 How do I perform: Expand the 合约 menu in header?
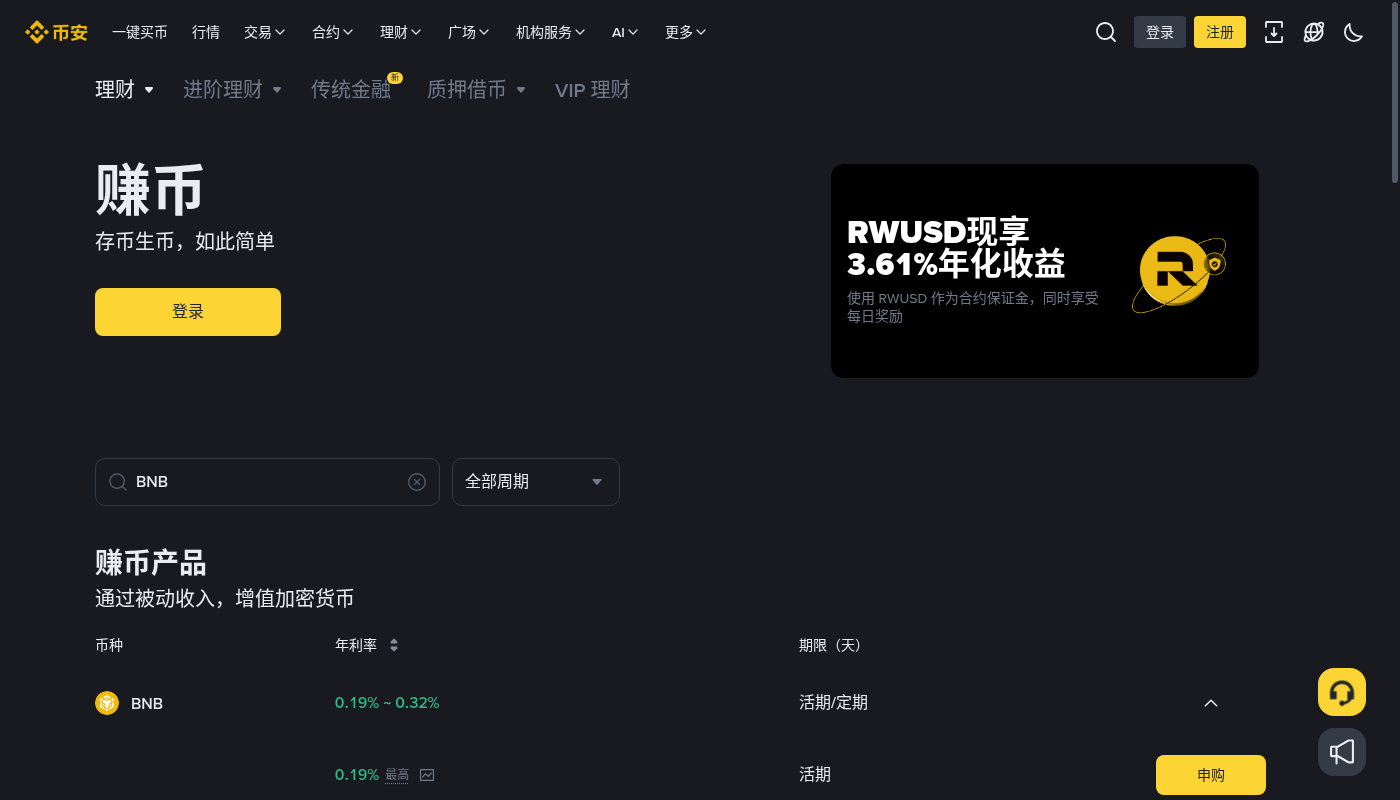333,32
